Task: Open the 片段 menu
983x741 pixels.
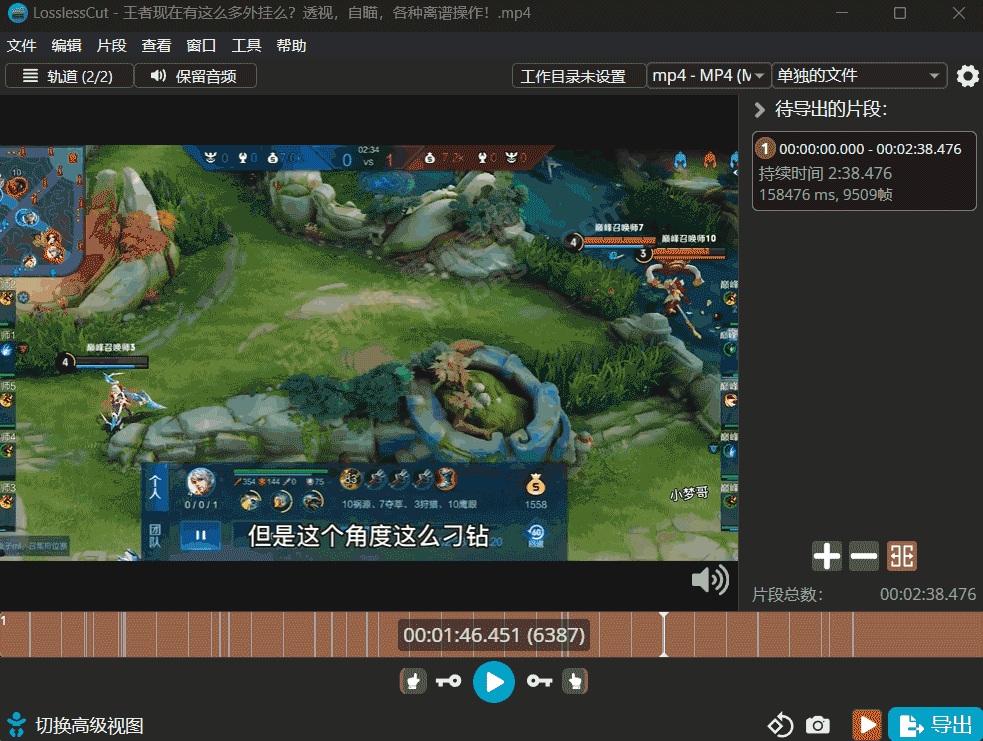Action: coord(112,46)
